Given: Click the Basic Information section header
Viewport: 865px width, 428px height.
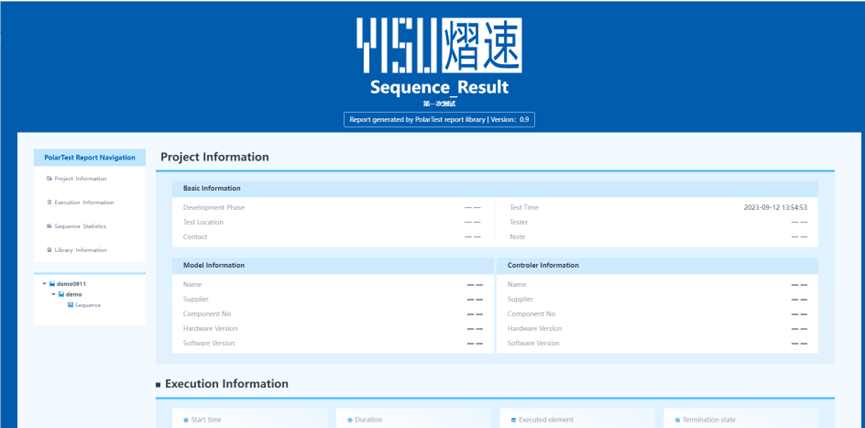Looking at the screenshot, I should pos(495,189).
